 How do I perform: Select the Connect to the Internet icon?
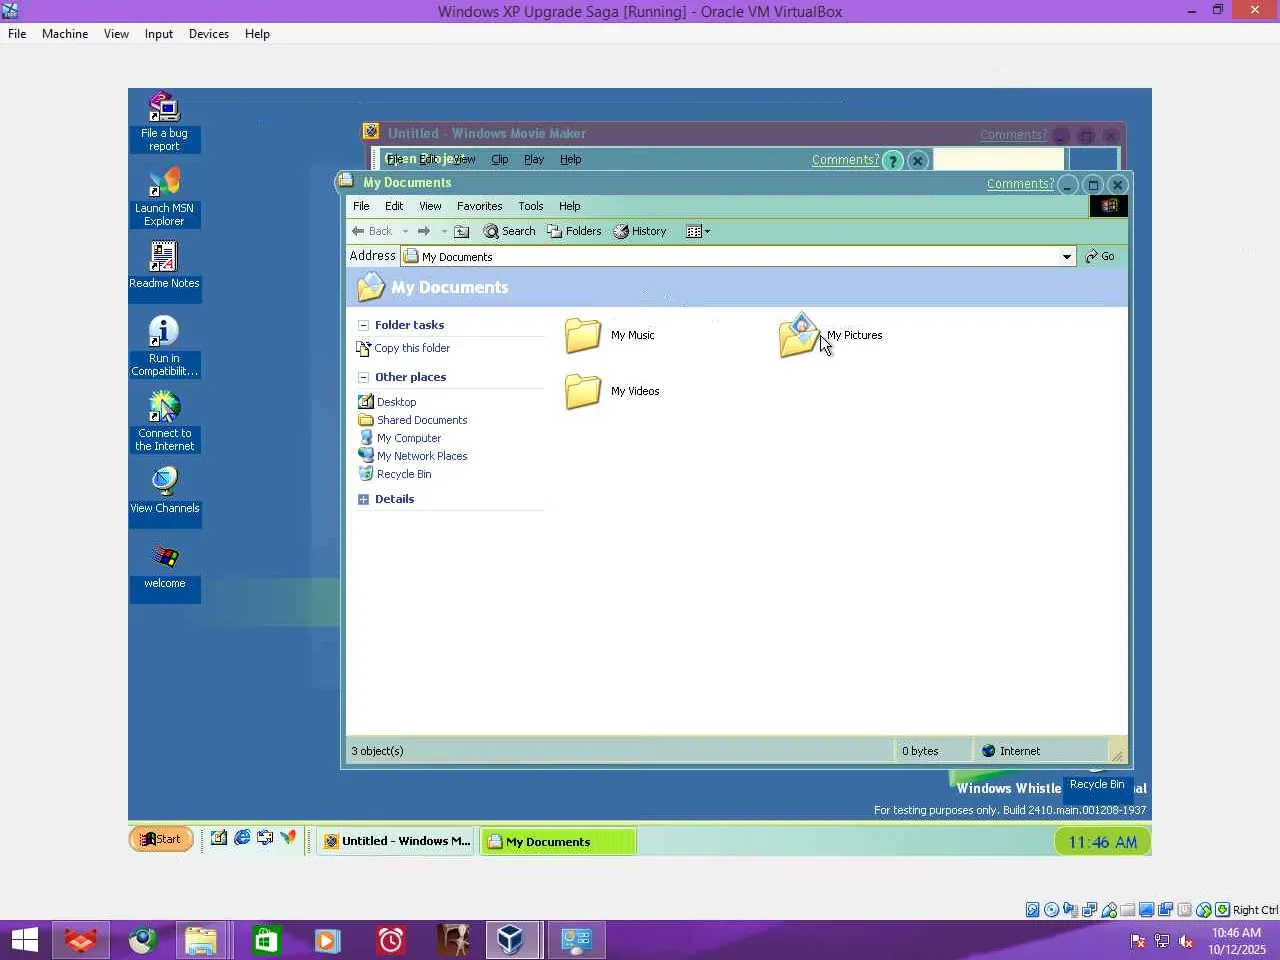[x=164, y=421]
